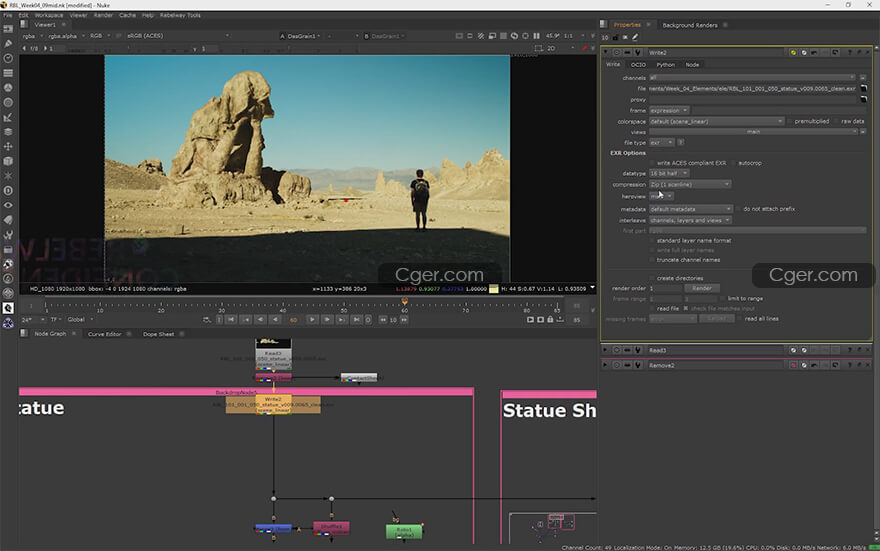Select the Roto1 node in the graph
The image size is (880, 551).
[x=404, y=531]
